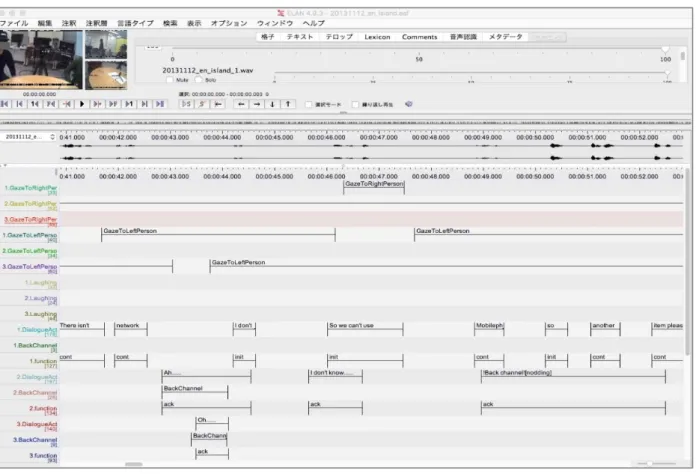Image resolution: width=696 pixels, height=474 pixels.
Task: Select the GazeToRightPerson annotation
Action: 374,187
